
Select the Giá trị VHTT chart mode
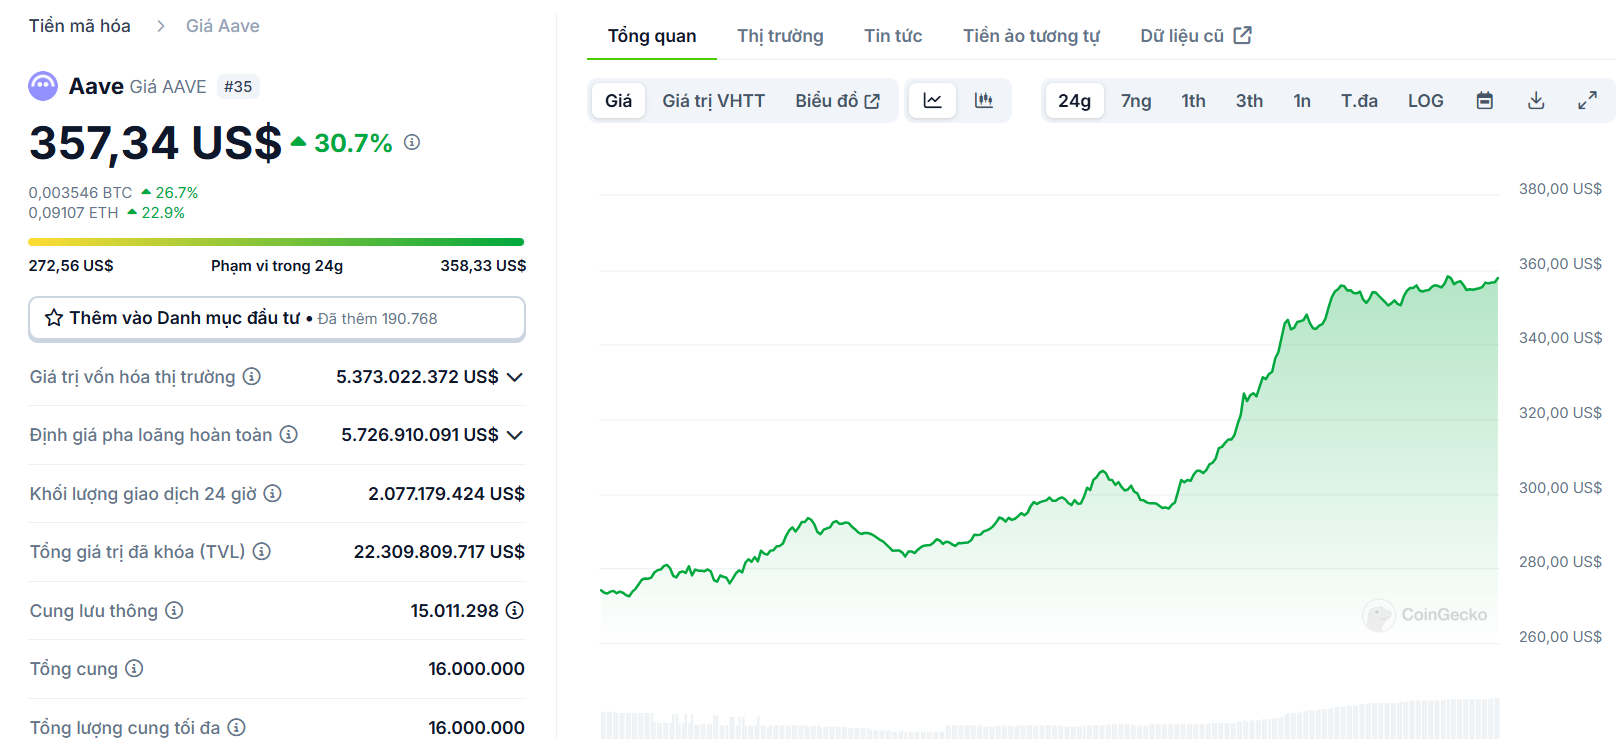point(713,100)
